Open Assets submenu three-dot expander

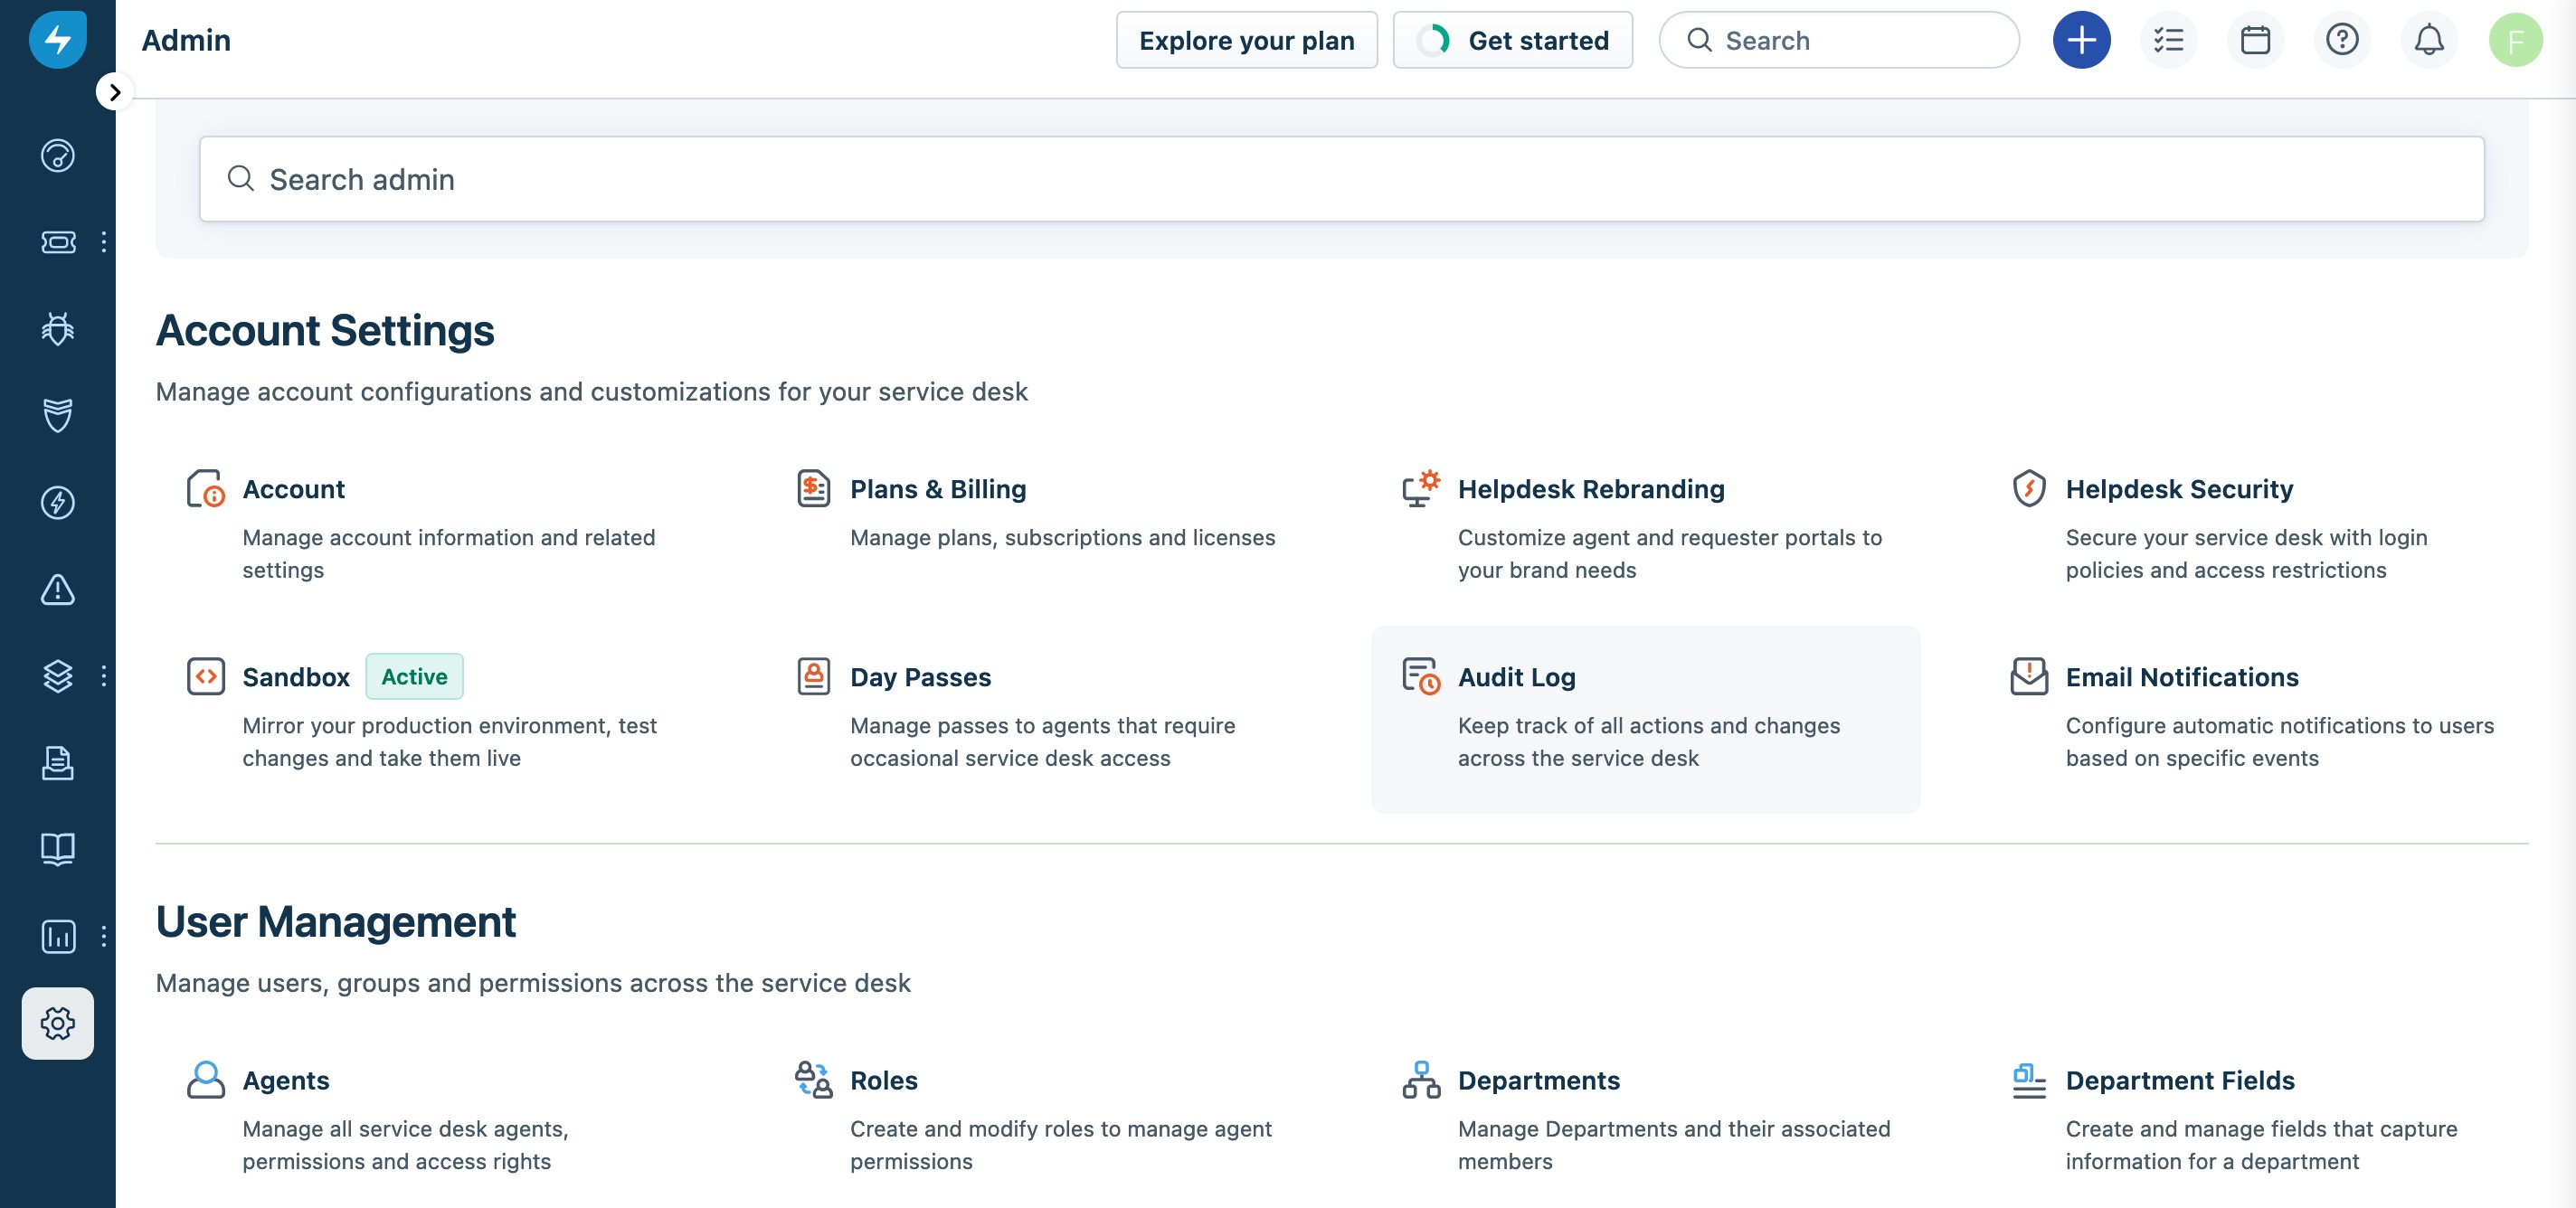103,676
